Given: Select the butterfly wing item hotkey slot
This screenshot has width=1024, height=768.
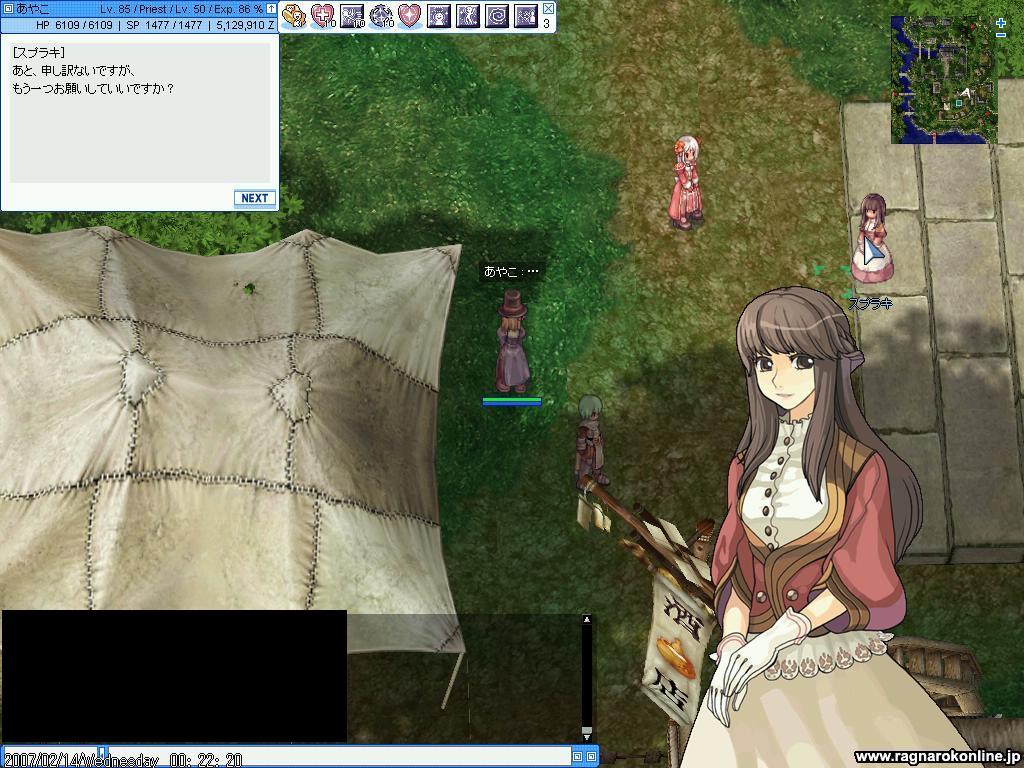Looking at the screenshot, I should click(294, 16).
